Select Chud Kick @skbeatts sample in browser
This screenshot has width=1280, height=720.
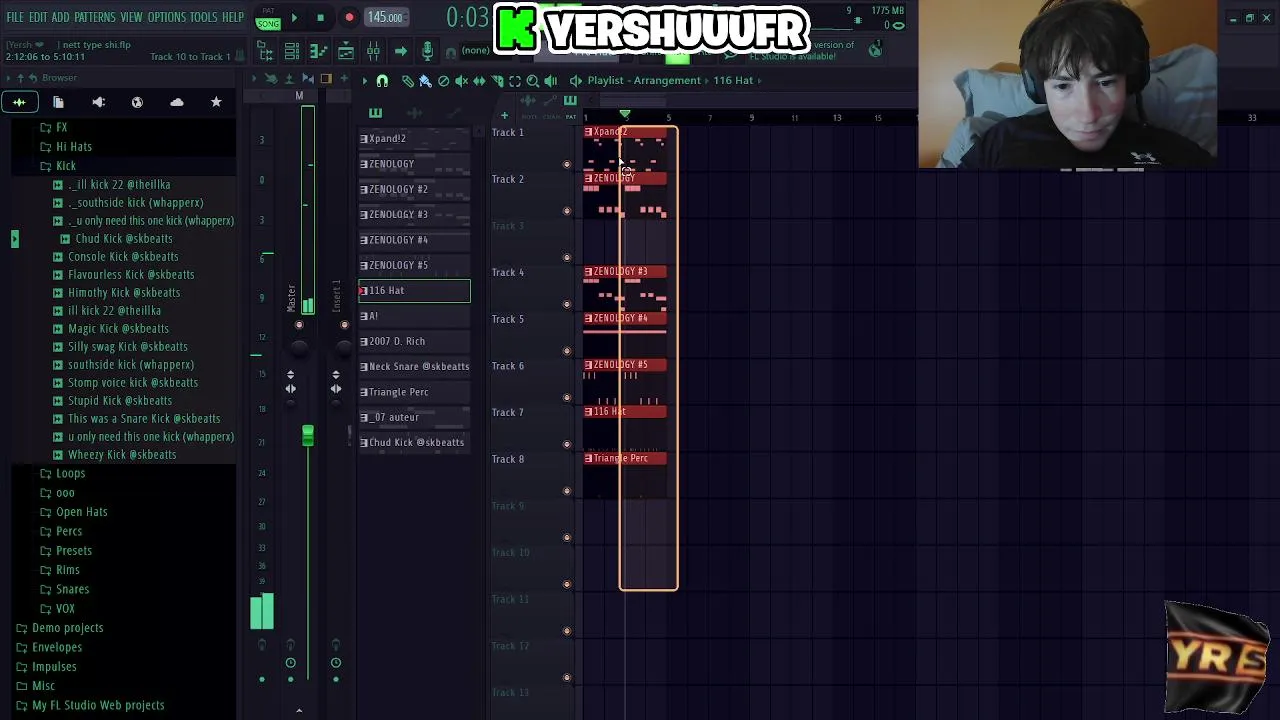(x=124, y=238)
